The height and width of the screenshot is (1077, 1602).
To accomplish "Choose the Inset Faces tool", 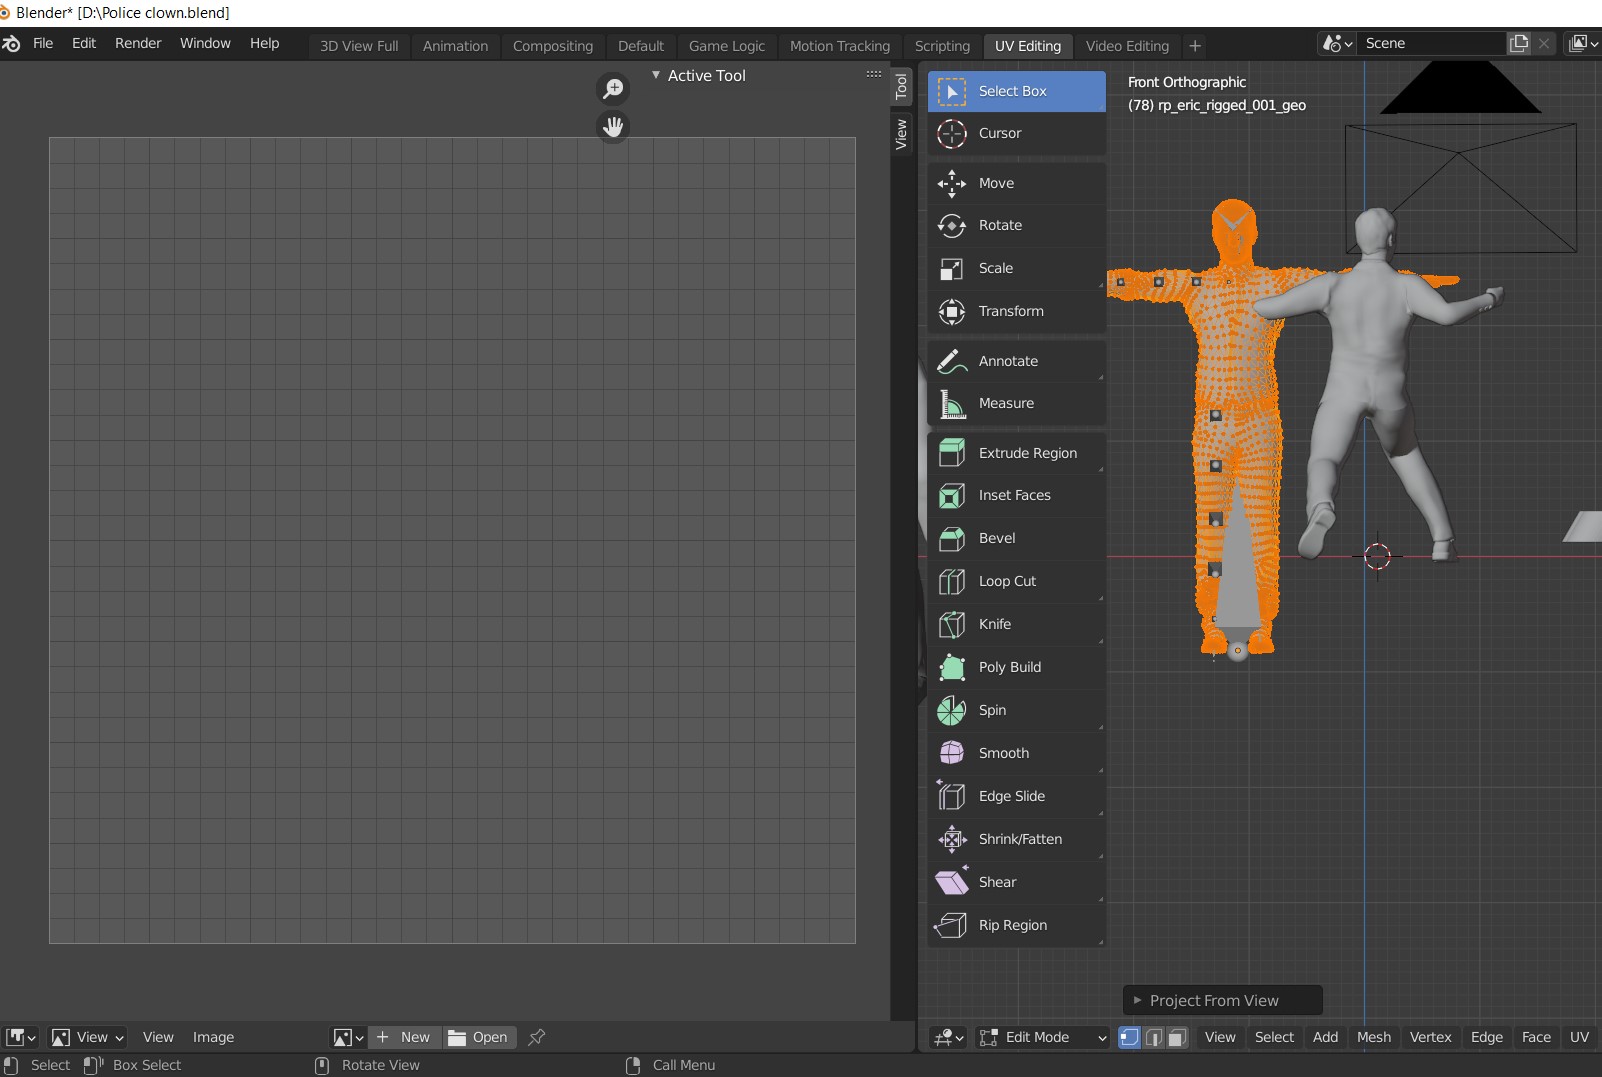I will click(x=1016, y=495).
